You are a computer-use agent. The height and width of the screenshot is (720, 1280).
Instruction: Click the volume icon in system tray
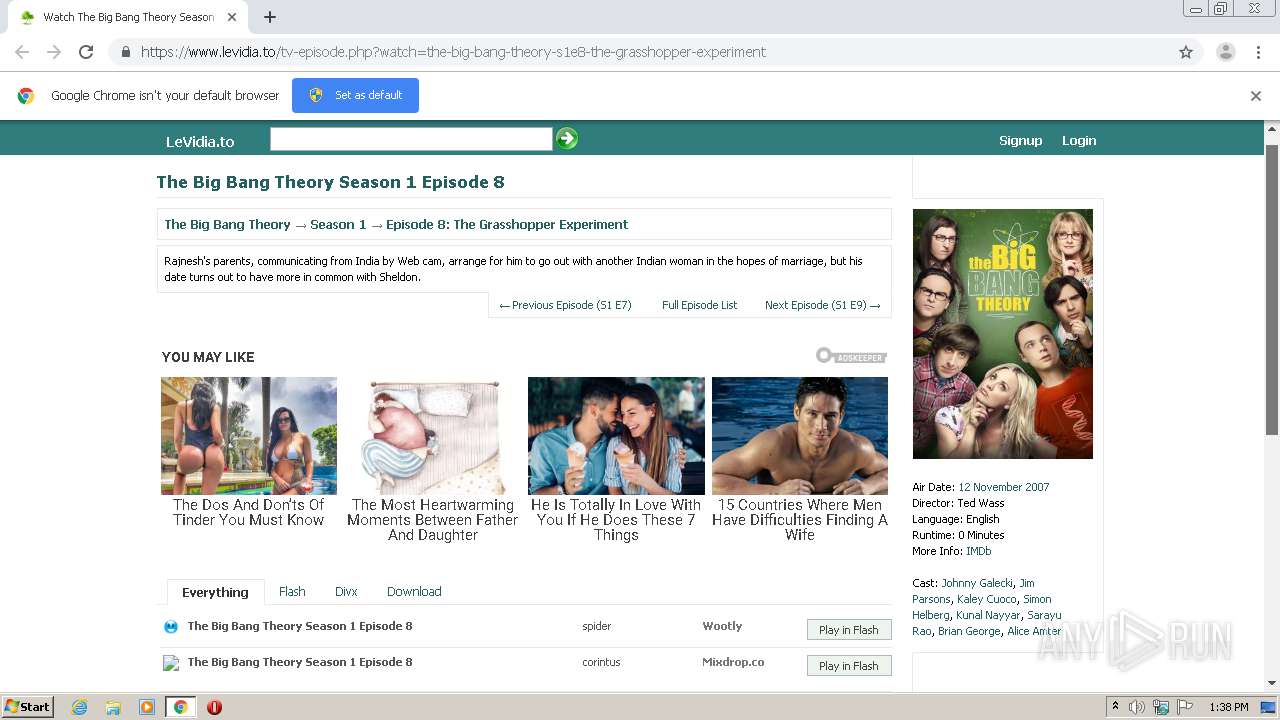pos(1137,707)
